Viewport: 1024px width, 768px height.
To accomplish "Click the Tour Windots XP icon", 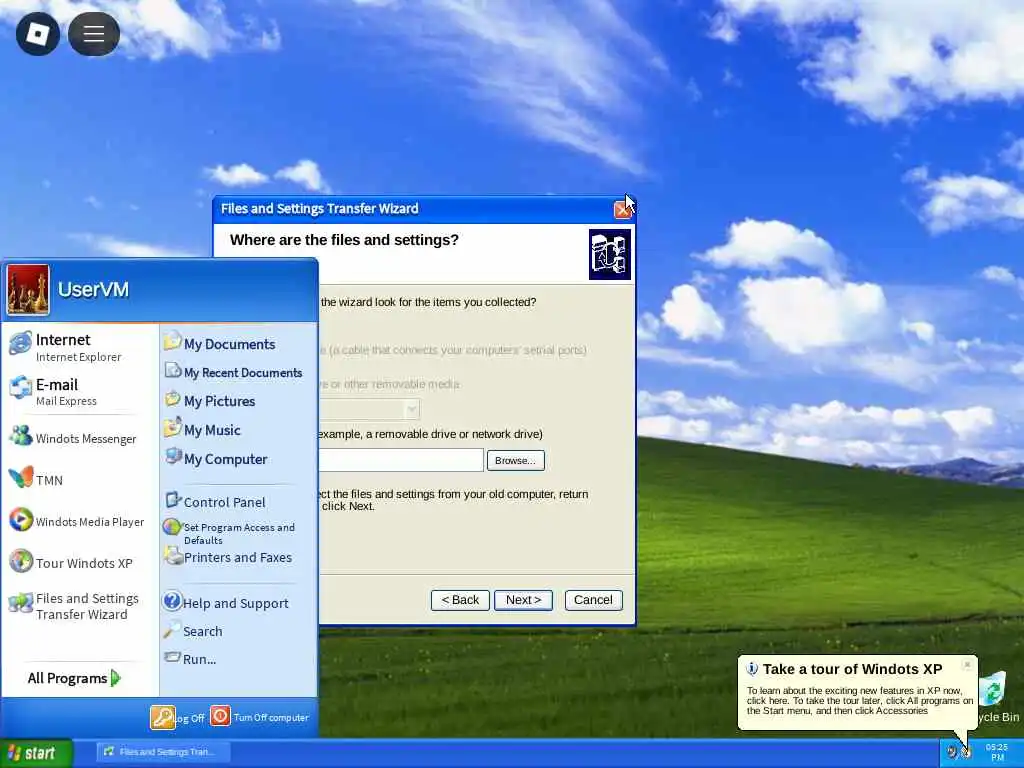I will point(20,561).
